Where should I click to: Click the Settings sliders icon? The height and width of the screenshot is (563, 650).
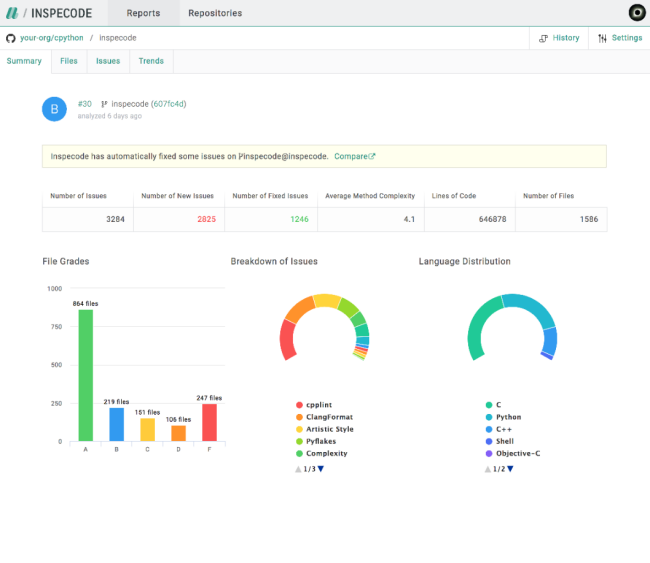pos(602,38)
